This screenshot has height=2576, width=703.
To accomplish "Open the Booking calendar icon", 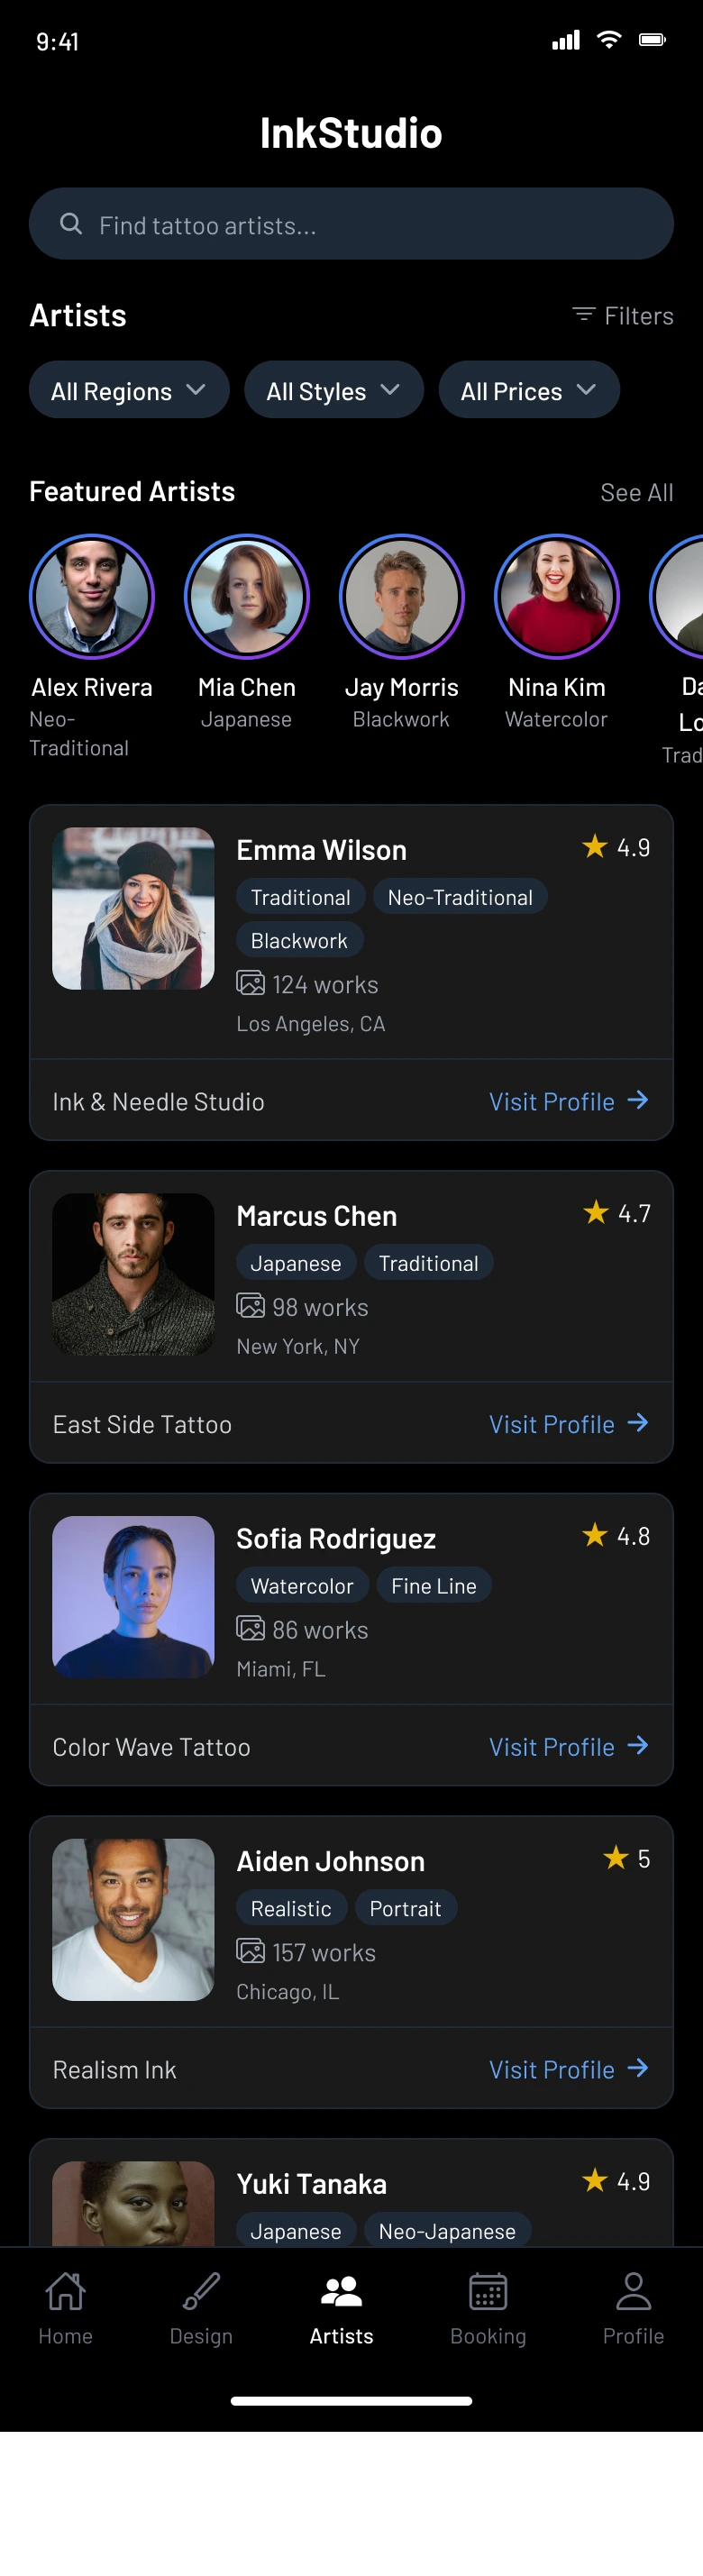I will click(488, 2291).
